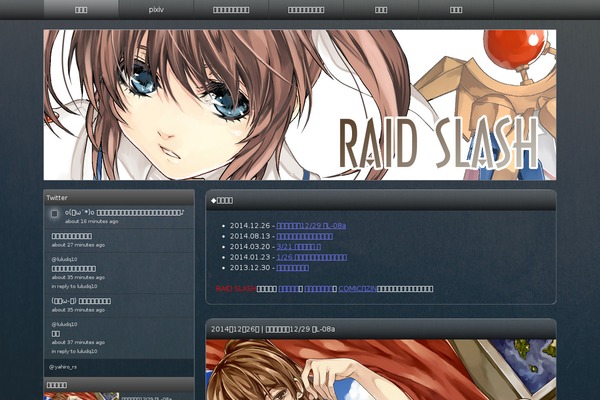Follow the COMICZIN link
This screenshot has height=400, width=600.
357,289
